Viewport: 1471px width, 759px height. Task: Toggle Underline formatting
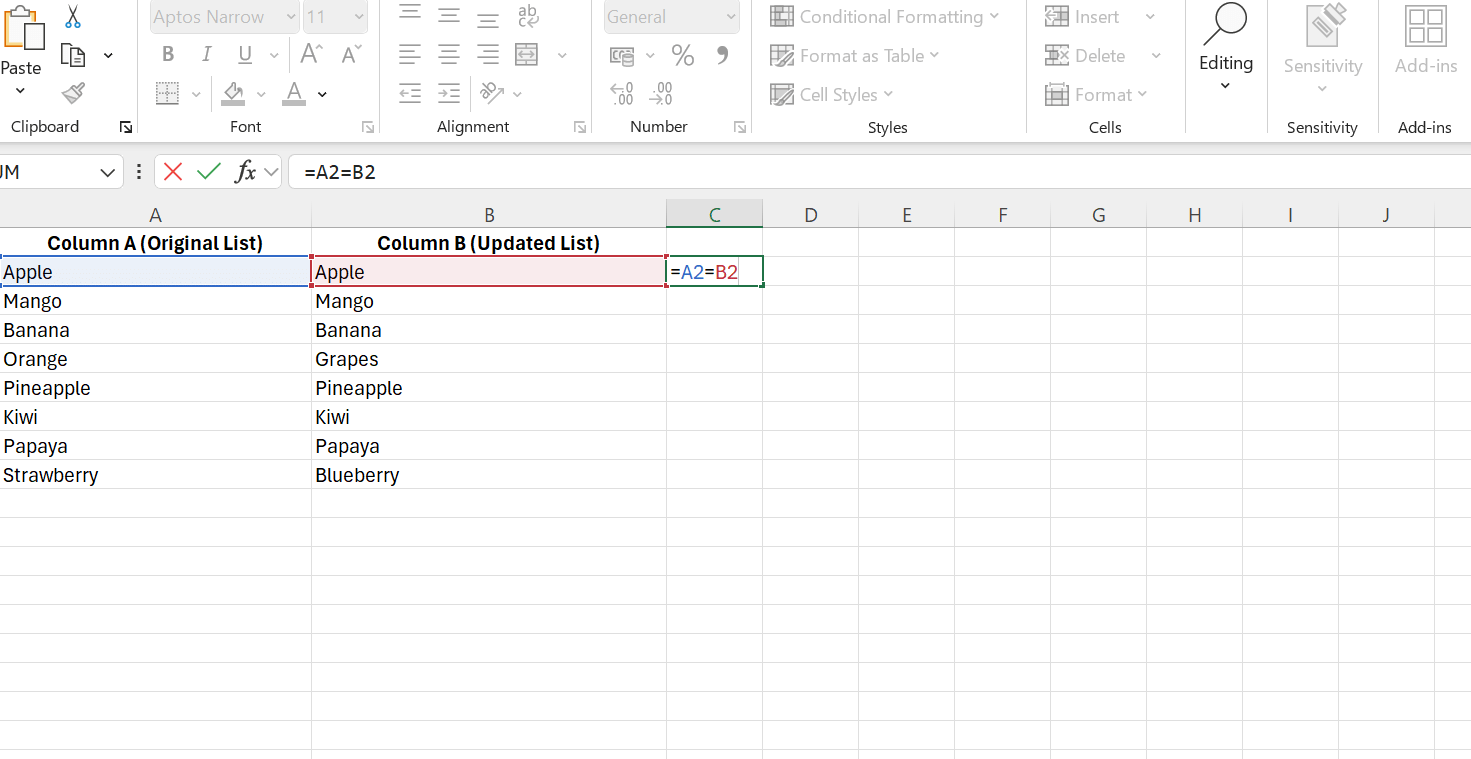(x=245, y=55)
